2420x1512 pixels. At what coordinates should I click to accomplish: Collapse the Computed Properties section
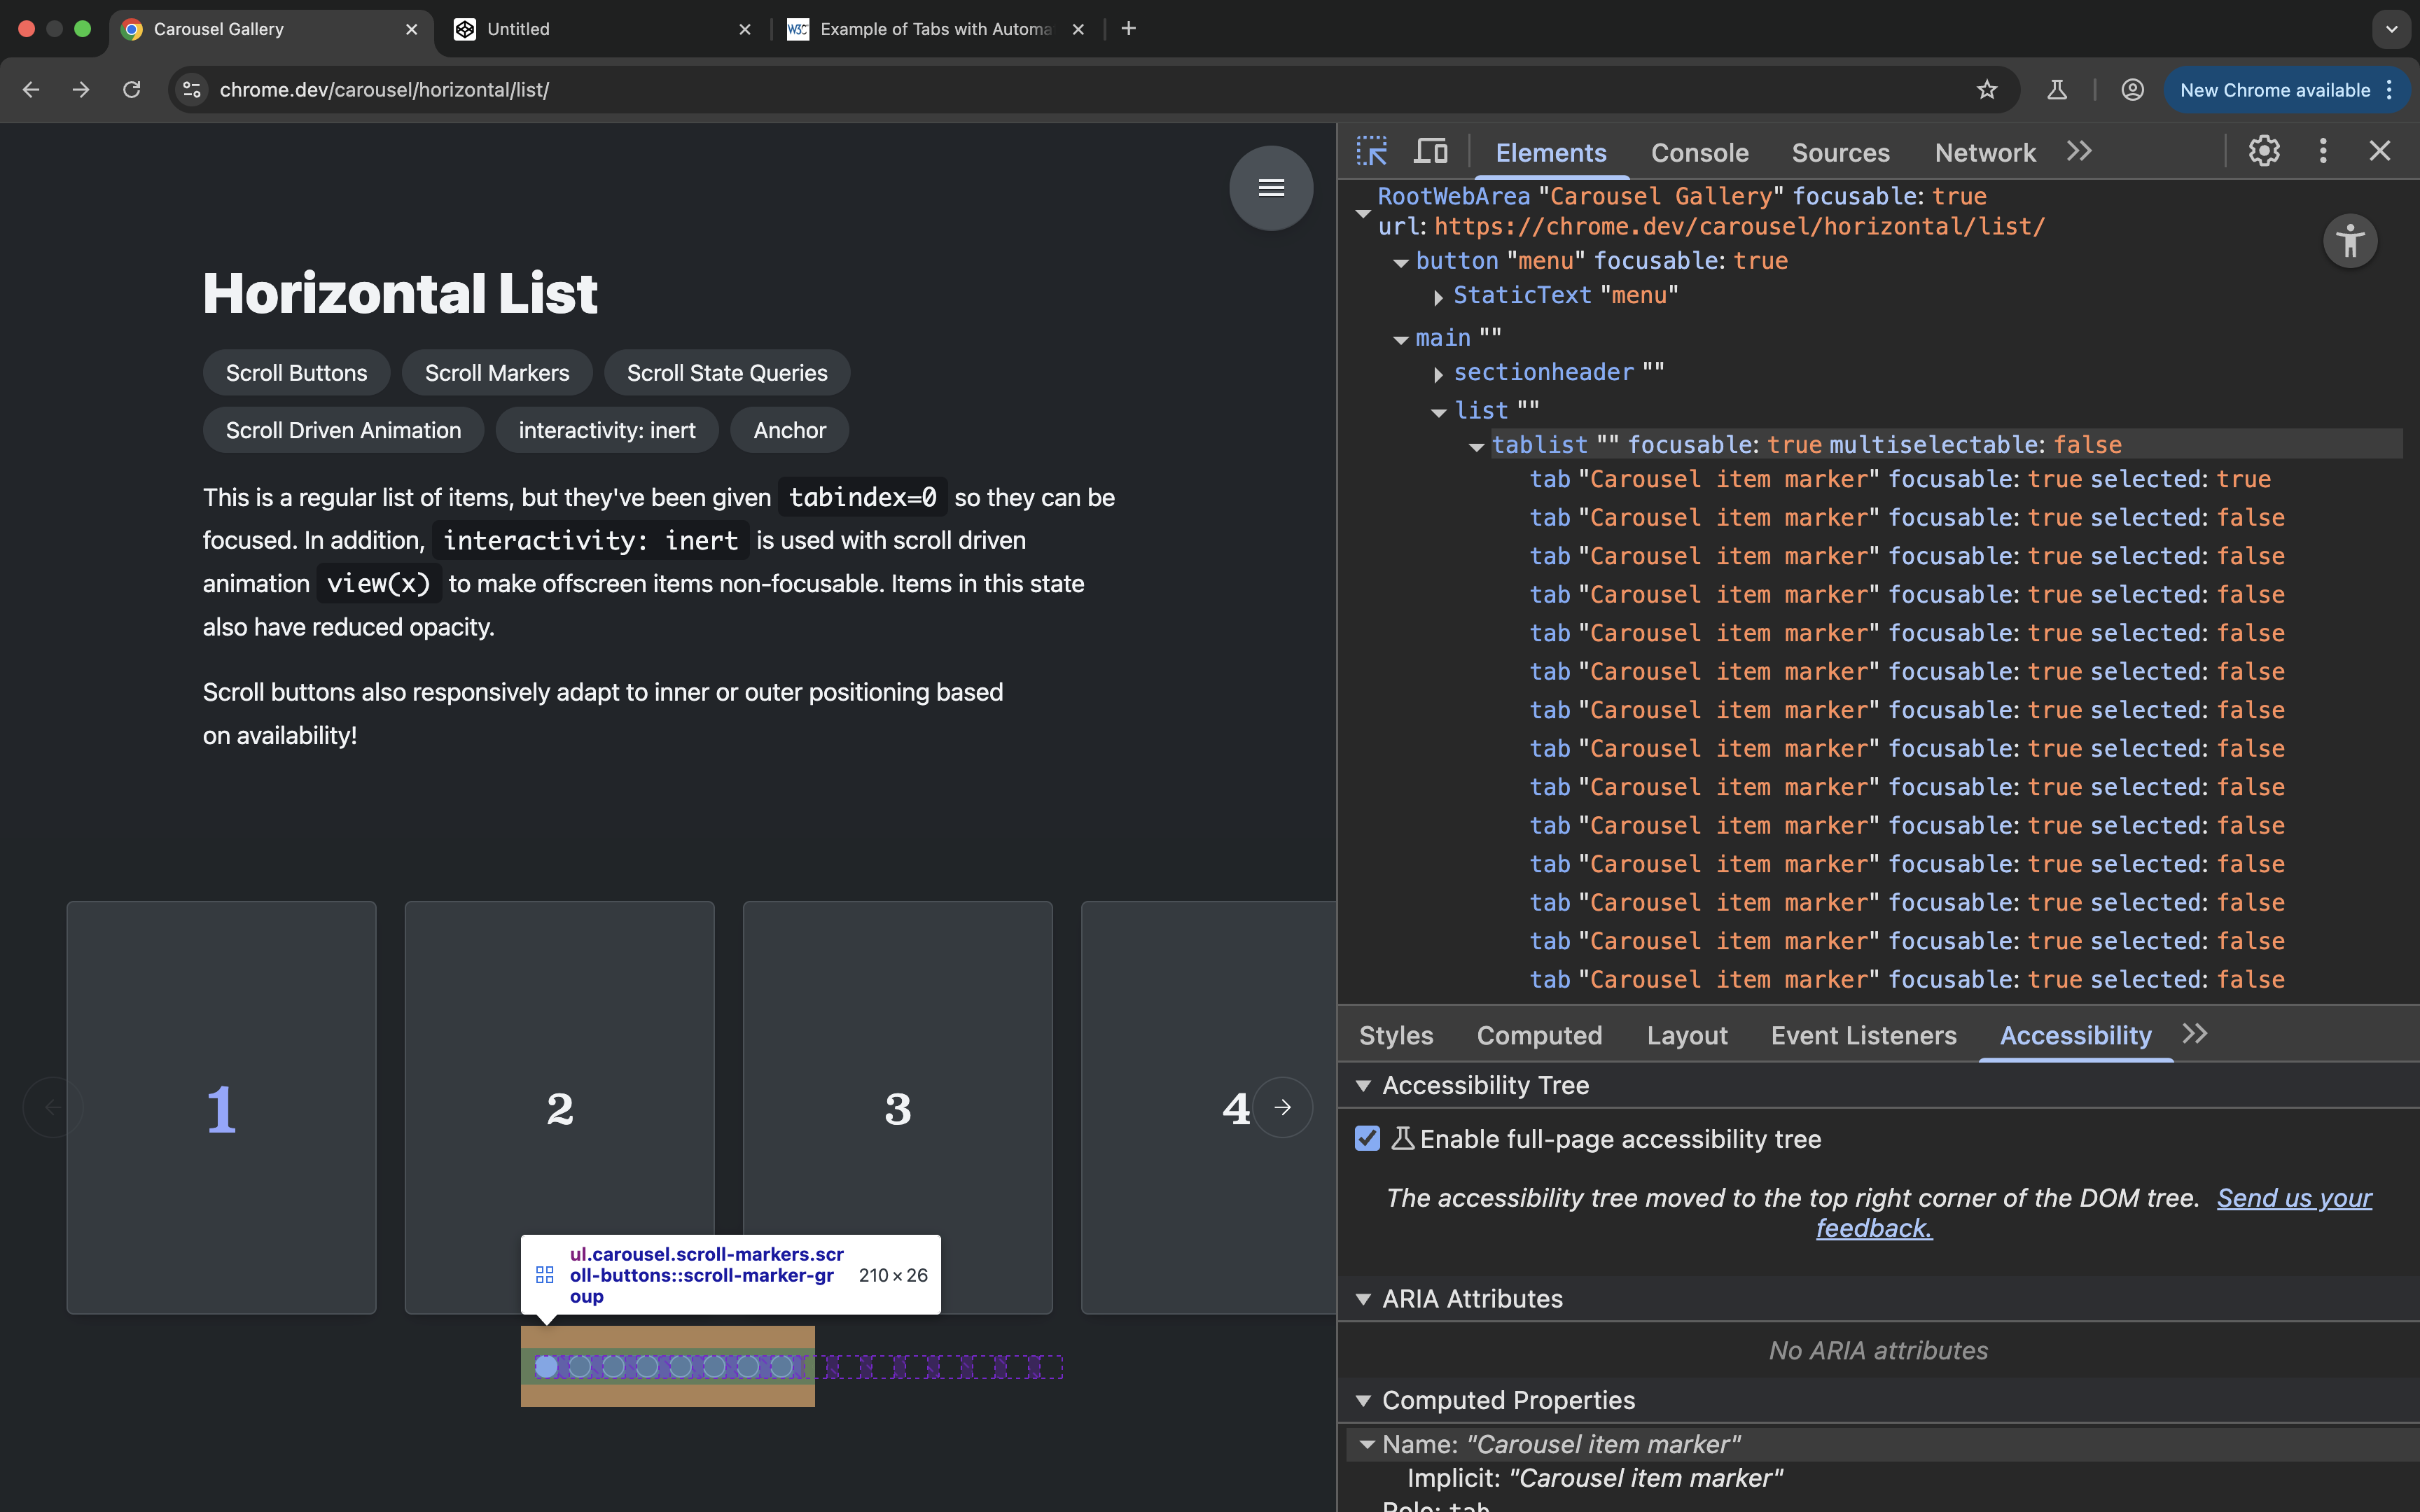click(1363, 1401)
